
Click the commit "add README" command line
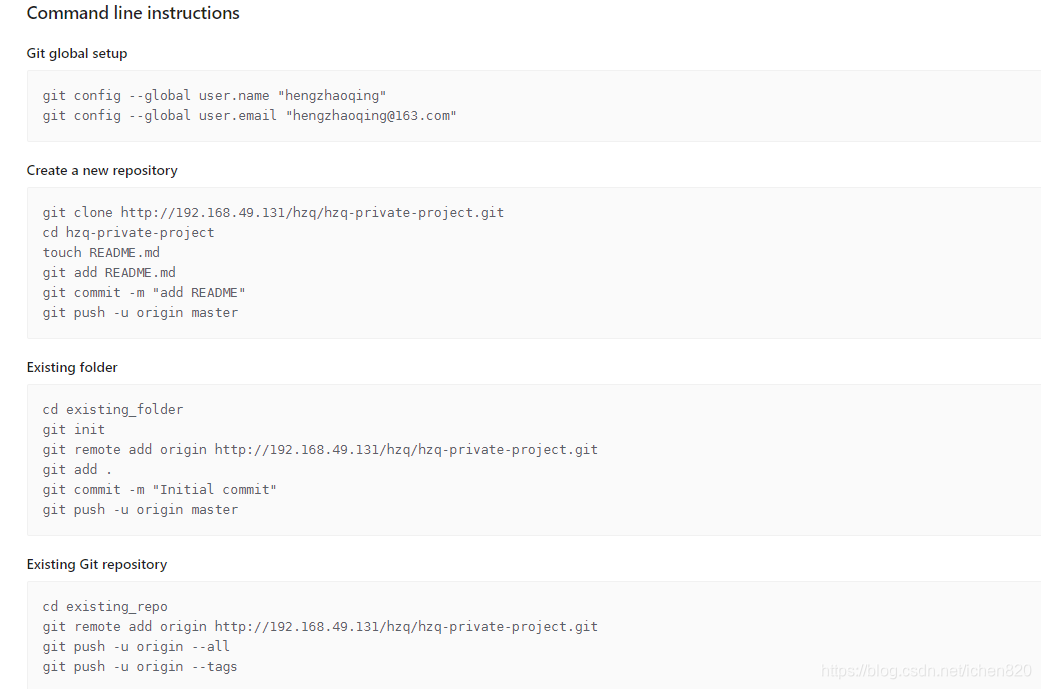point(144,293)
